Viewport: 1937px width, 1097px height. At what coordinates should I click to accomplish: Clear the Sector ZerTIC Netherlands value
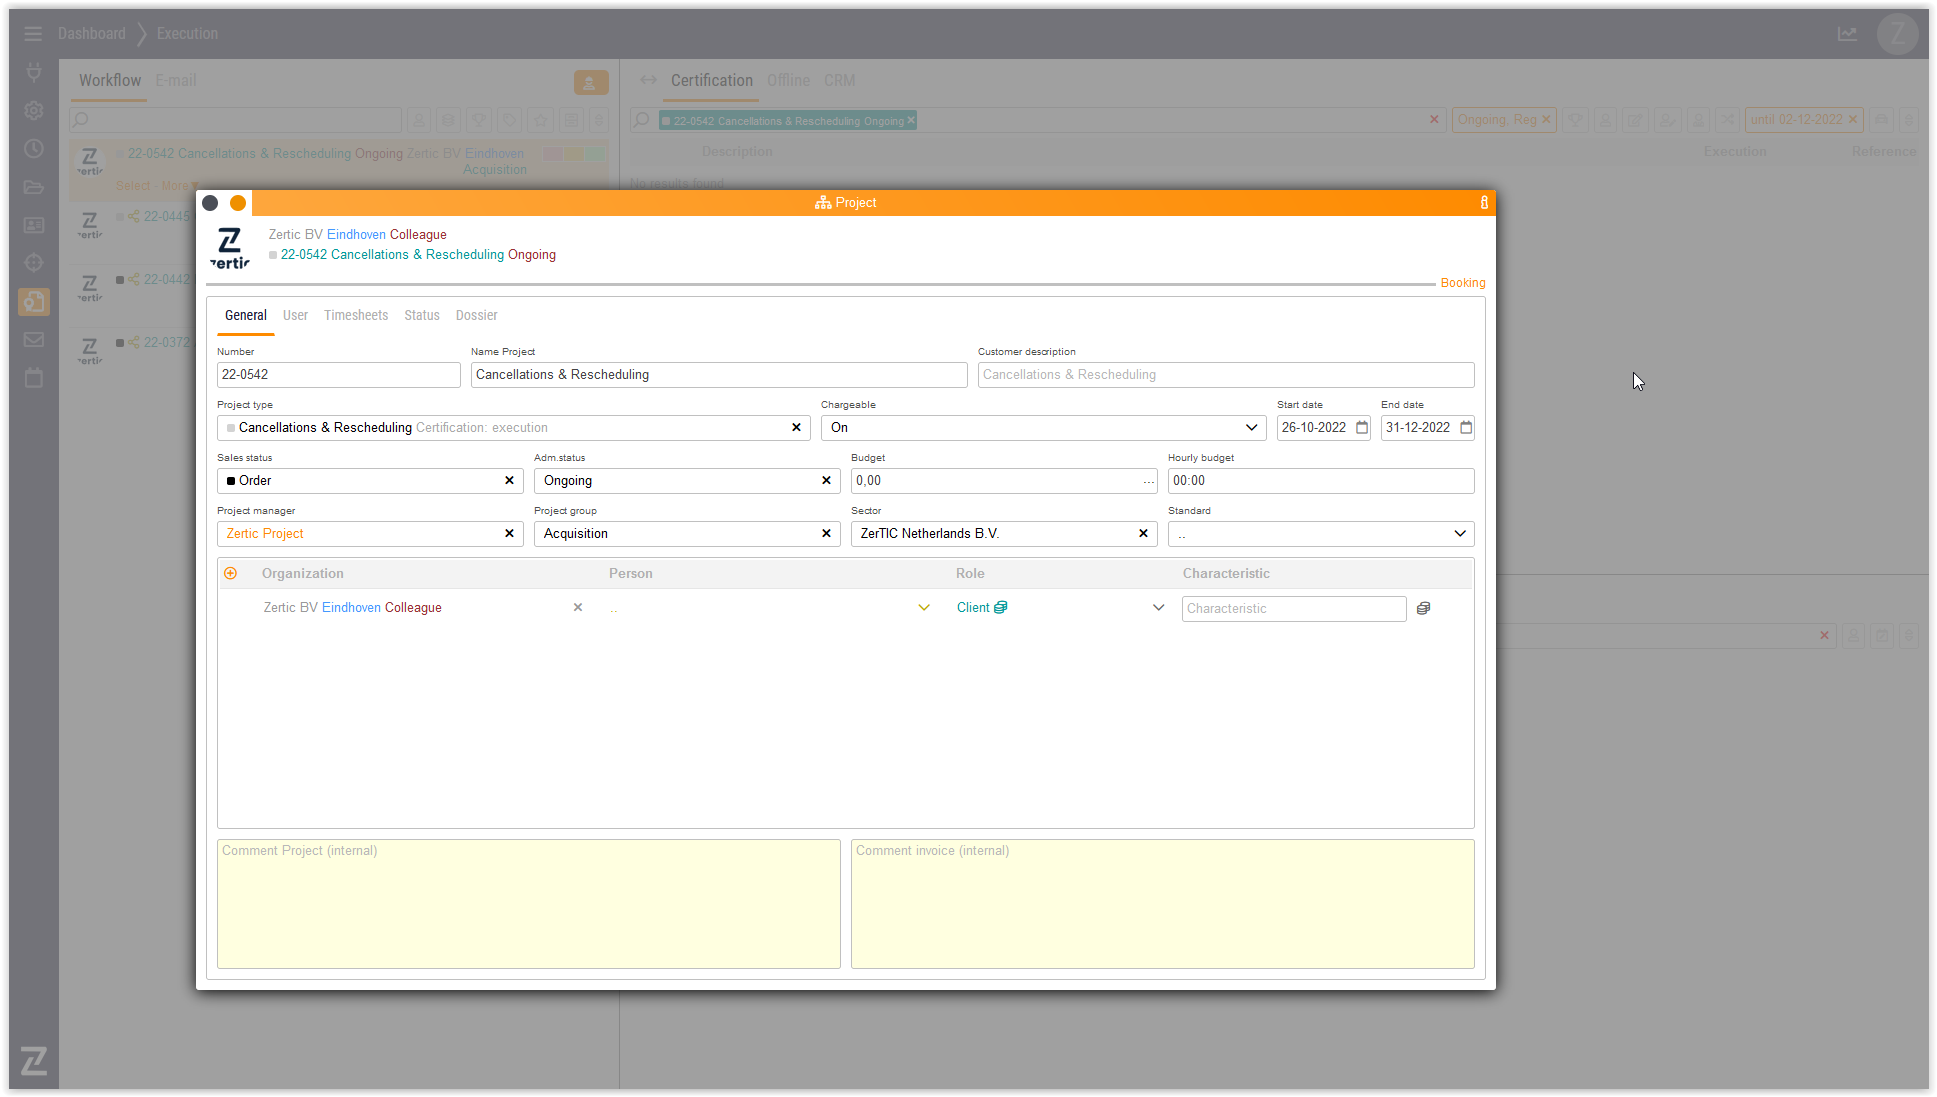(x=1143, y=534)
